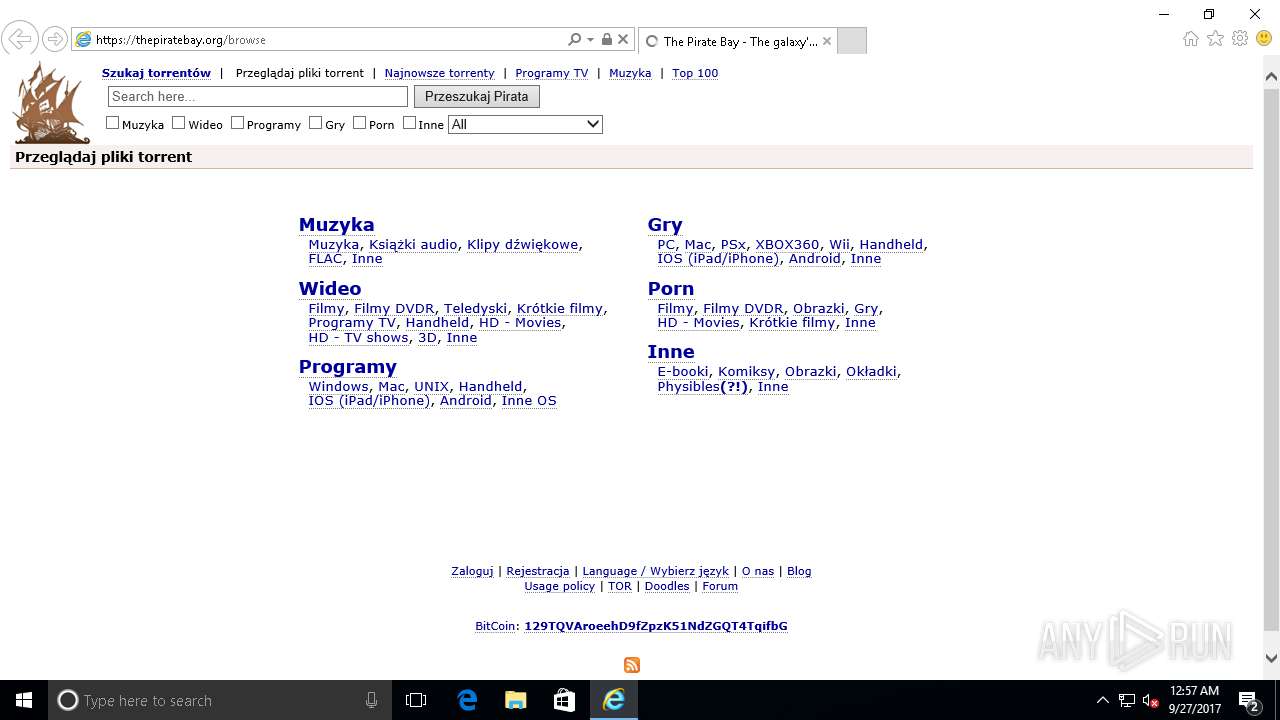This screenshot has height=720, width=1280.
Task: Open browser Tools gear icon
Action: 1240,39
